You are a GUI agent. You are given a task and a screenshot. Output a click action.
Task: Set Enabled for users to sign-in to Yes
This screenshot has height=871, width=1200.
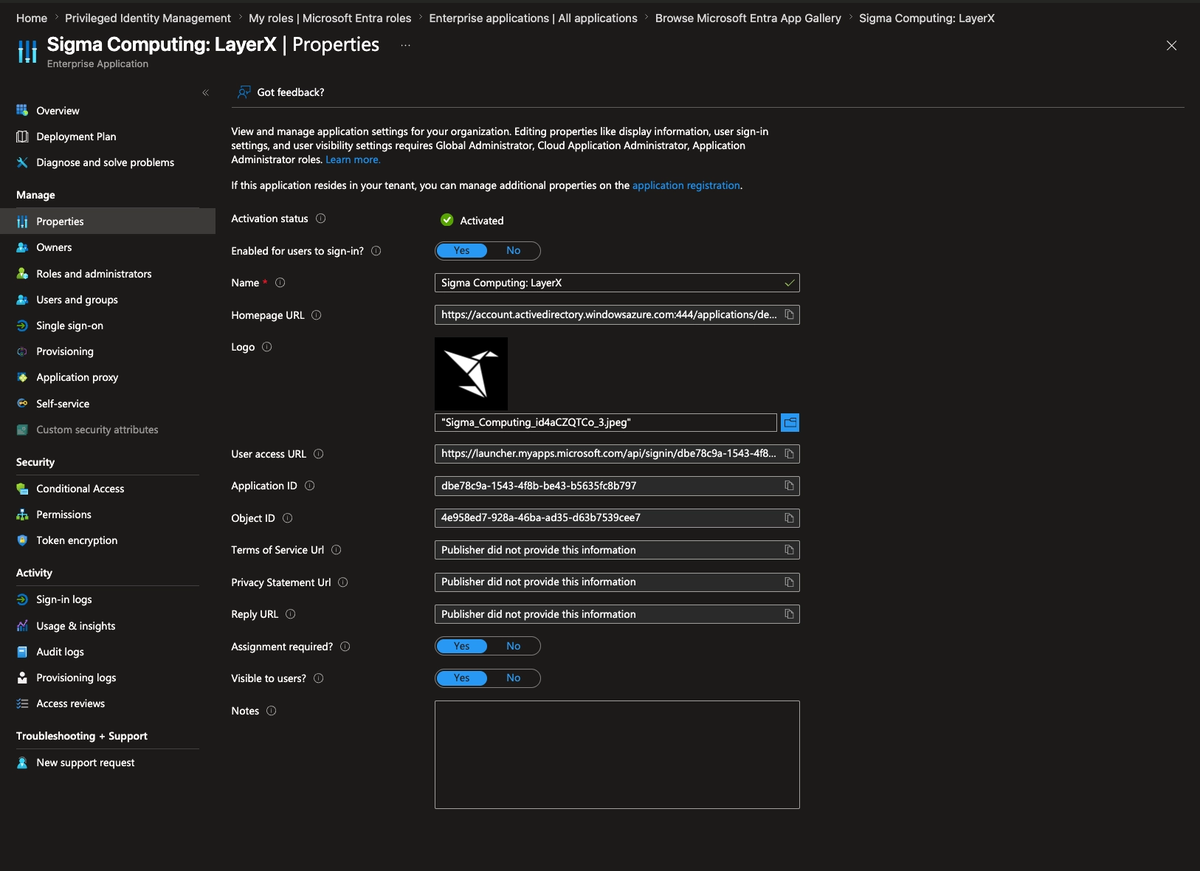[x=462, y=251]
